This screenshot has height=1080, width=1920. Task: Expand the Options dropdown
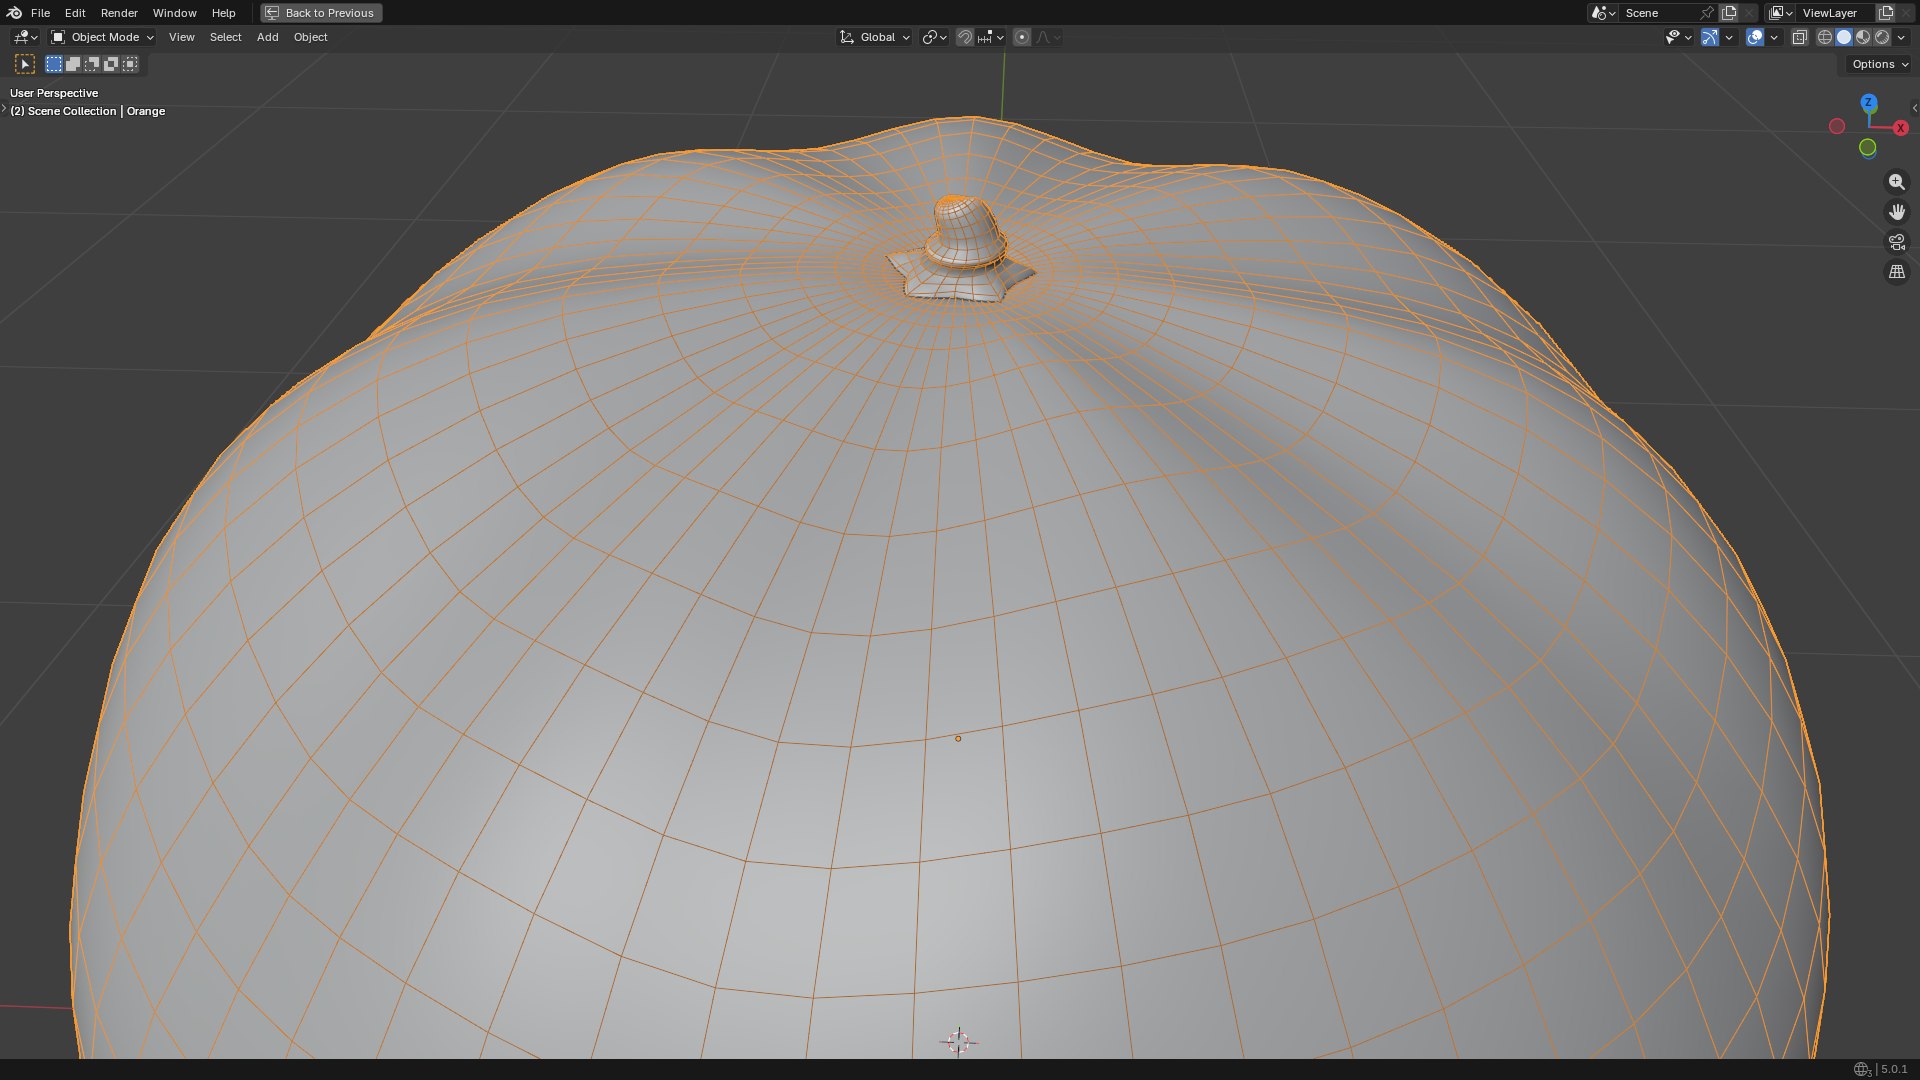(1879, 64)
